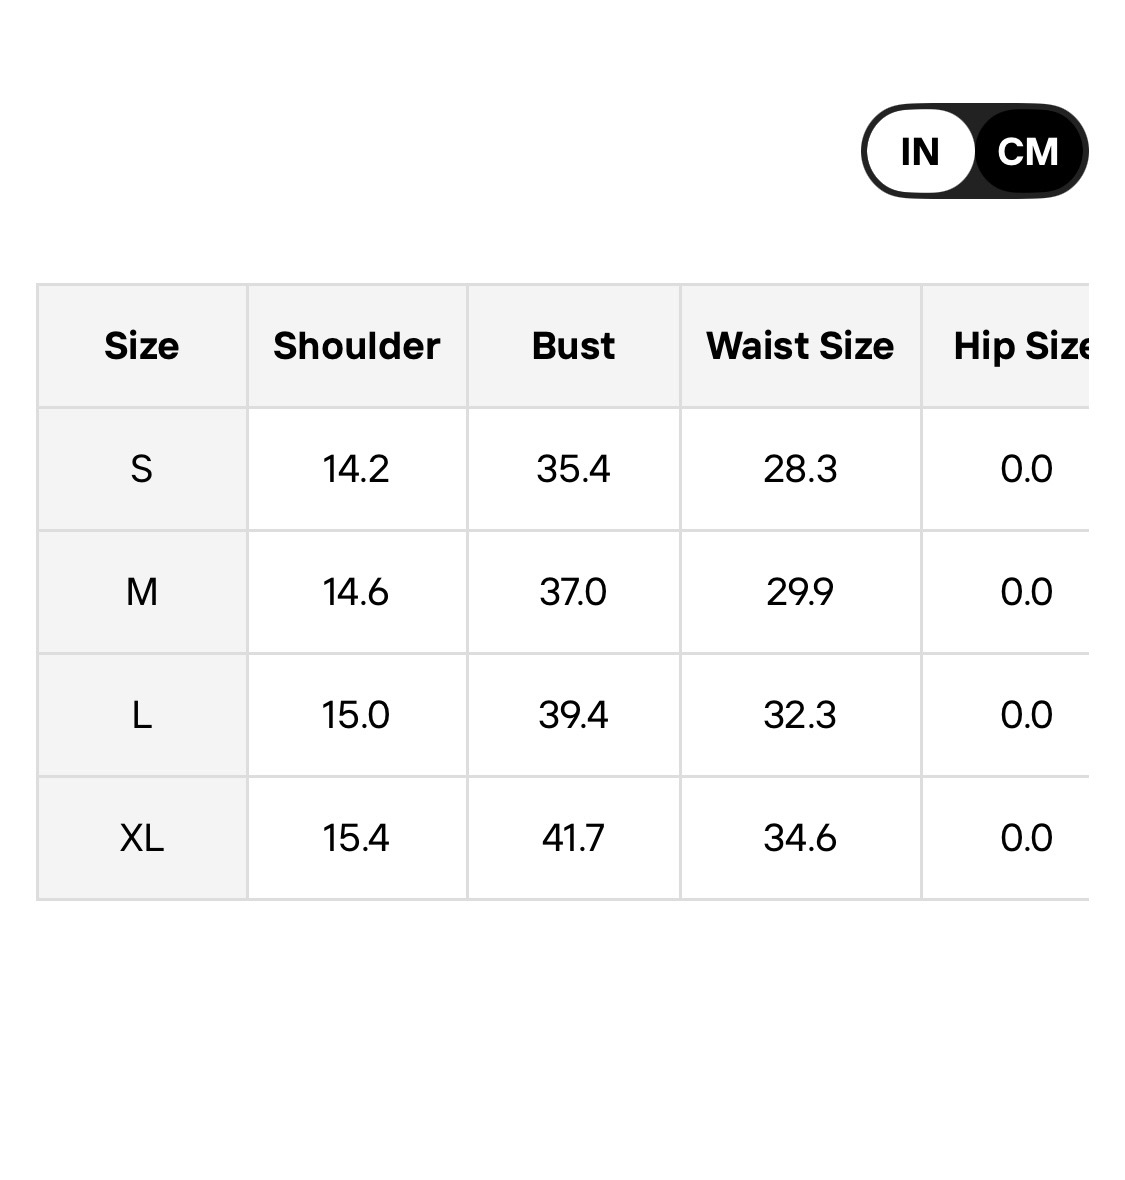The height and width of the screenshot is (1180, 1125).
Task: Select the Shoulder column header
Action: 357,346
